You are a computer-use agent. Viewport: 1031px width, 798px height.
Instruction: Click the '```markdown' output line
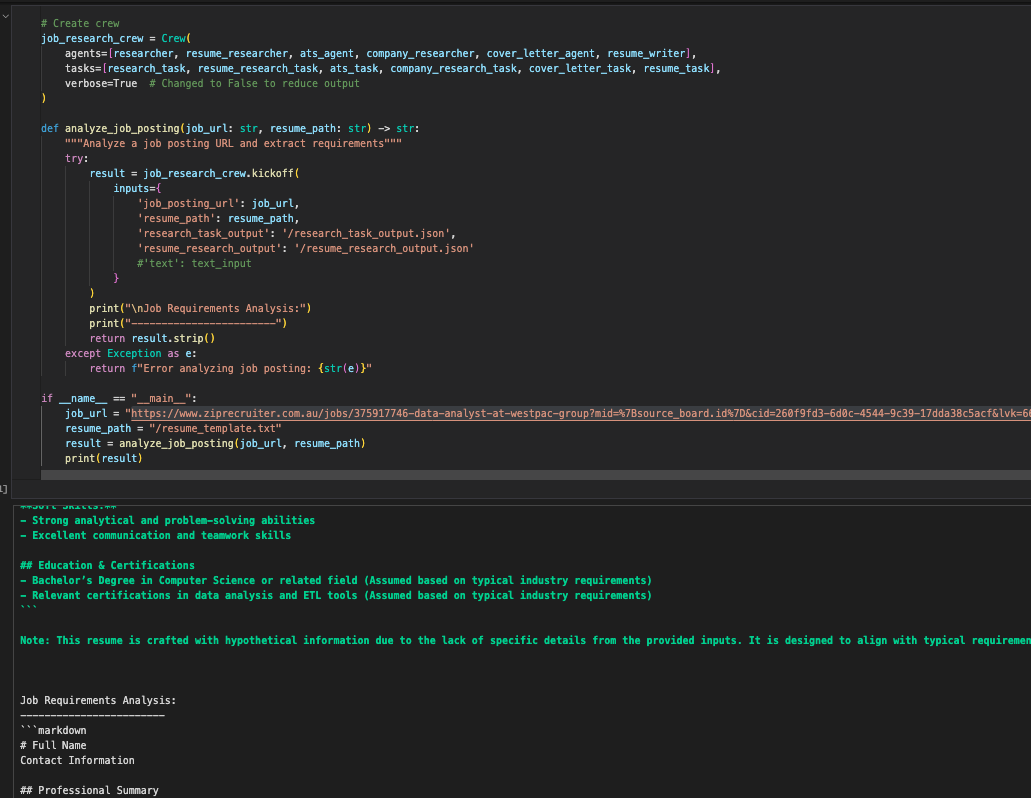tap(53, 731)
